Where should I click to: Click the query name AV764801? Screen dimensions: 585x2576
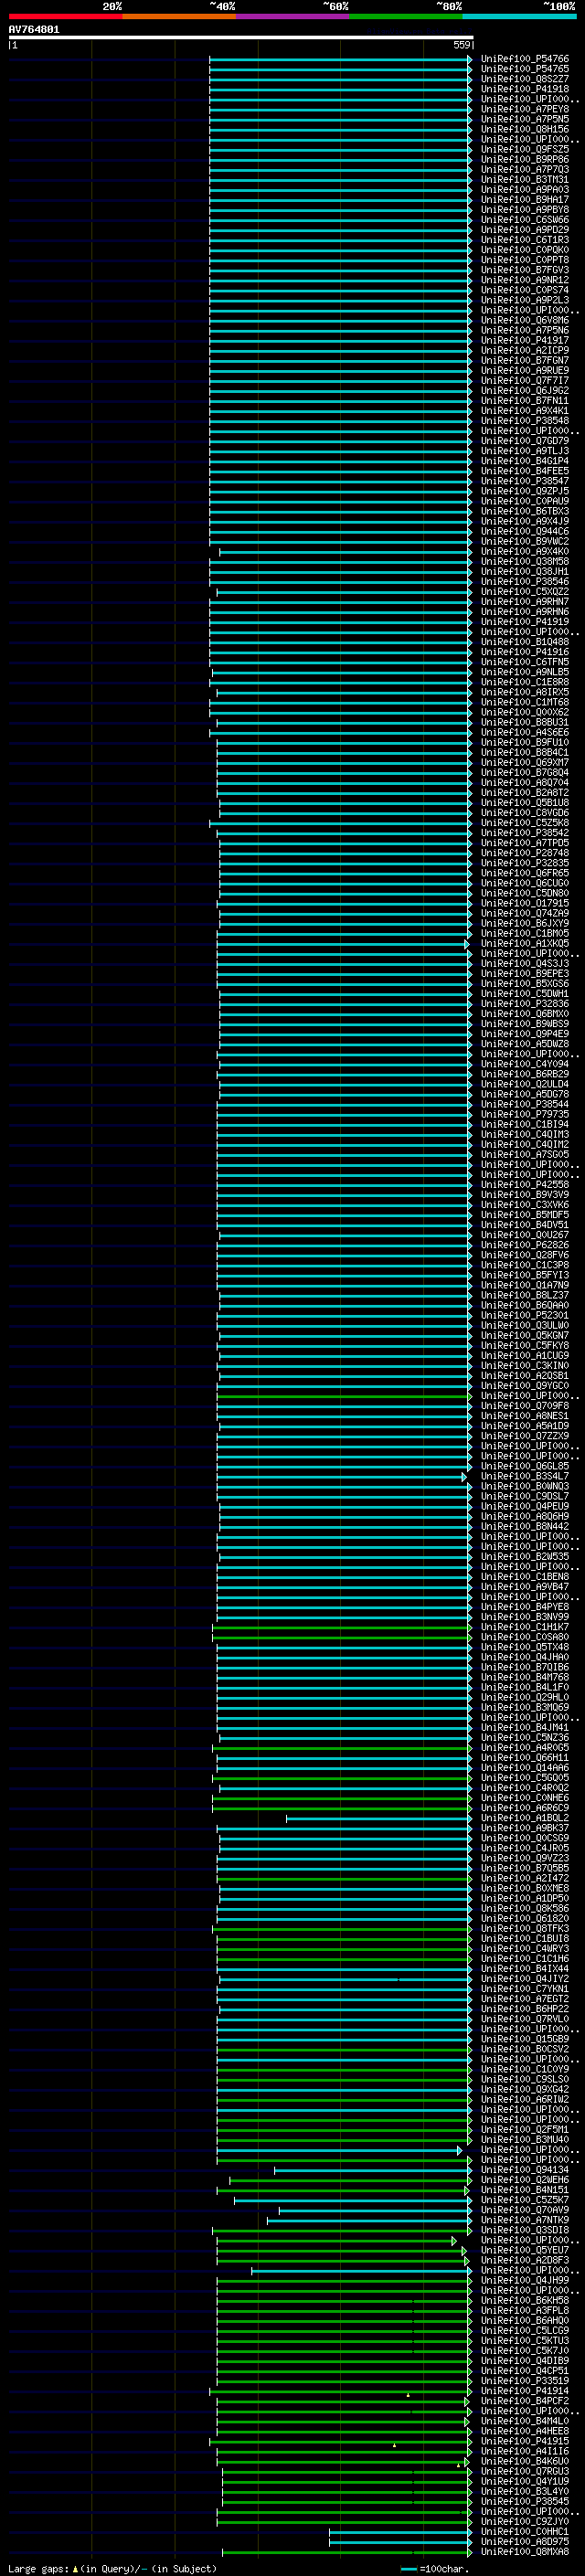point(34,30)
